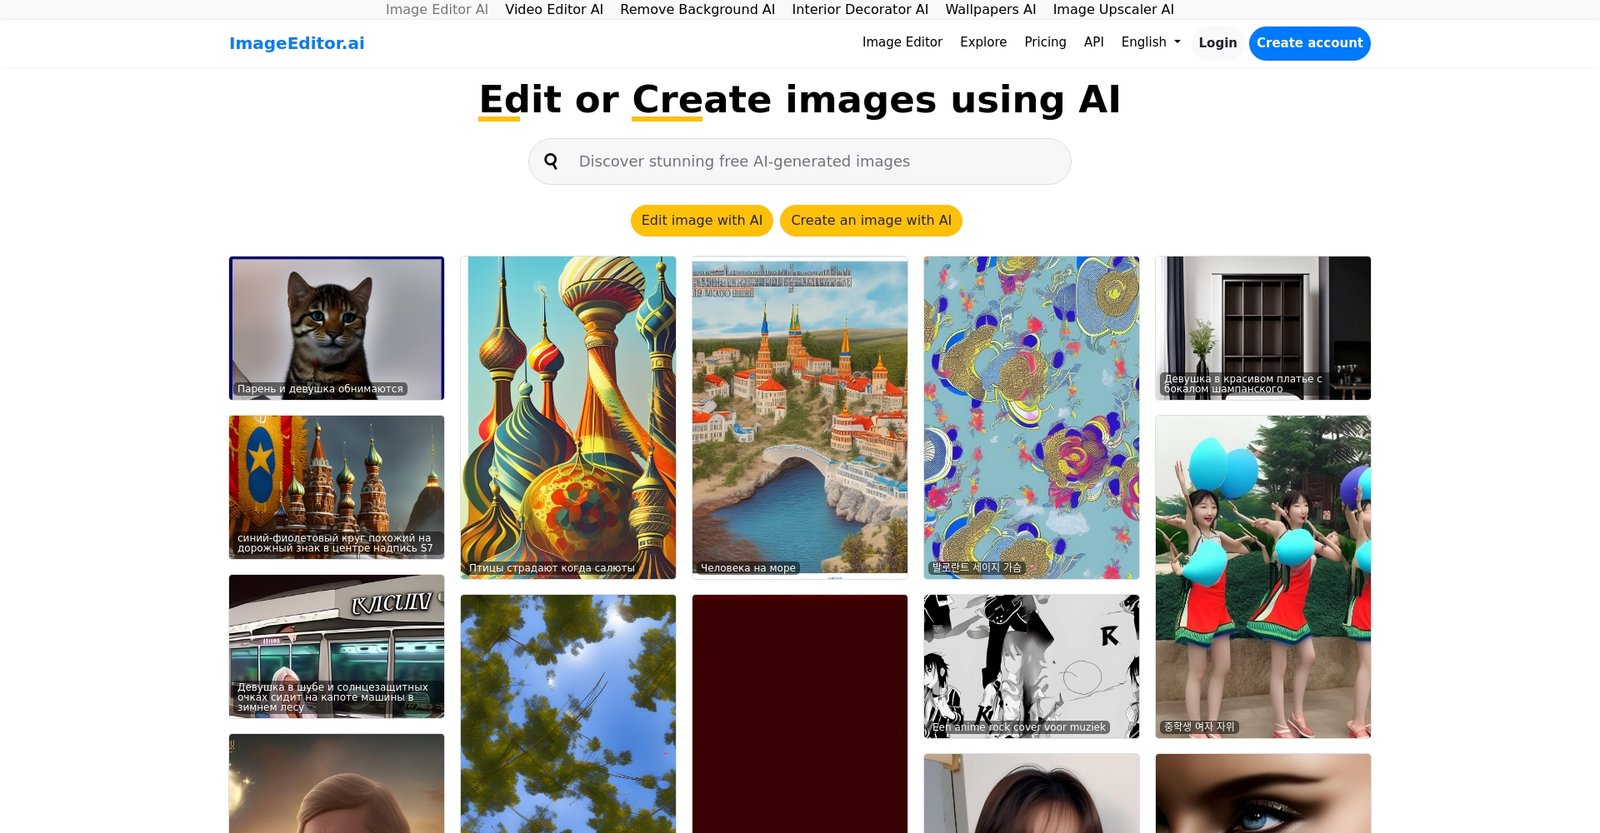Click Create account button
Screen dimensions: 1600x833
1309,43
